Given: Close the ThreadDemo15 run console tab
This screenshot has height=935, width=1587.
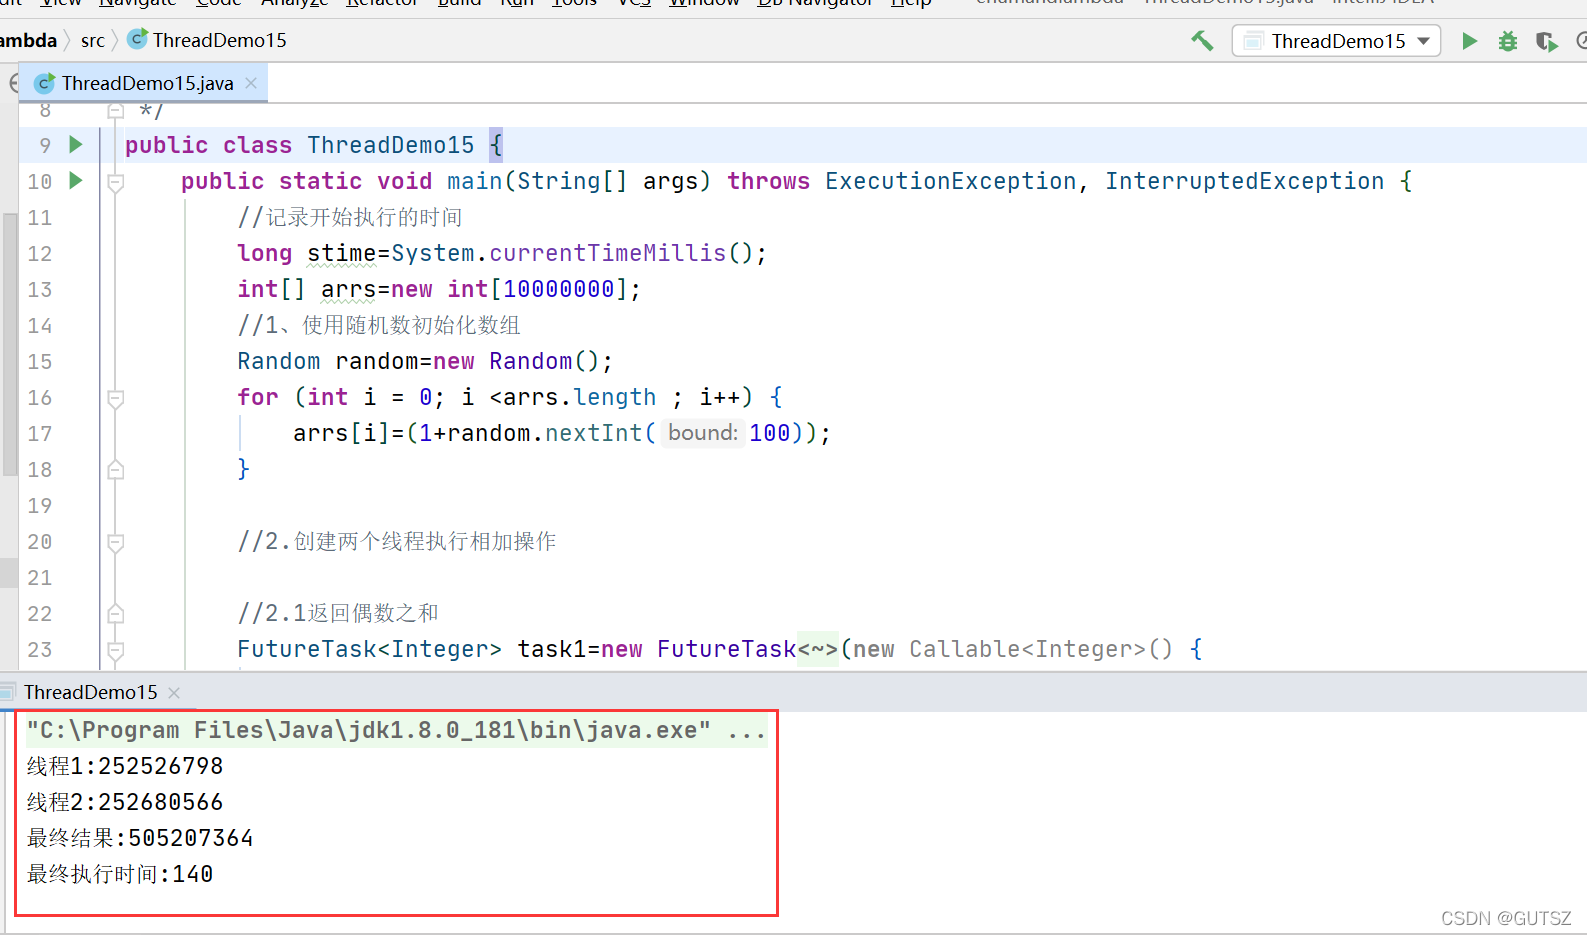Looking at the screenshot, I should 174,692.
